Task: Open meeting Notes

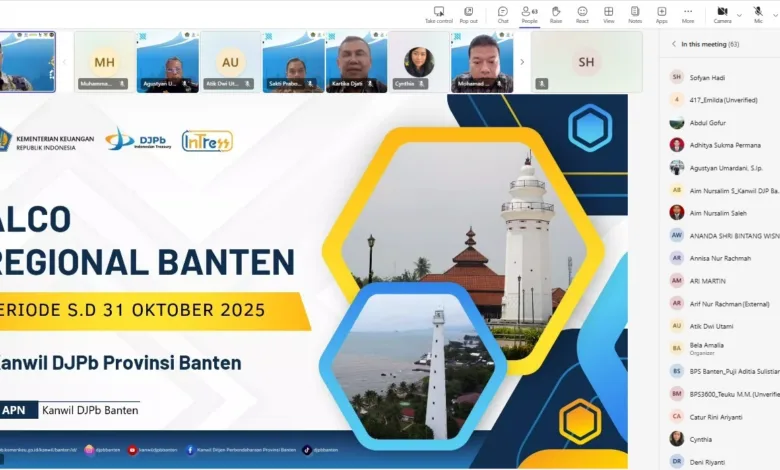Action: pyautogui.click(x=635, y=13)
